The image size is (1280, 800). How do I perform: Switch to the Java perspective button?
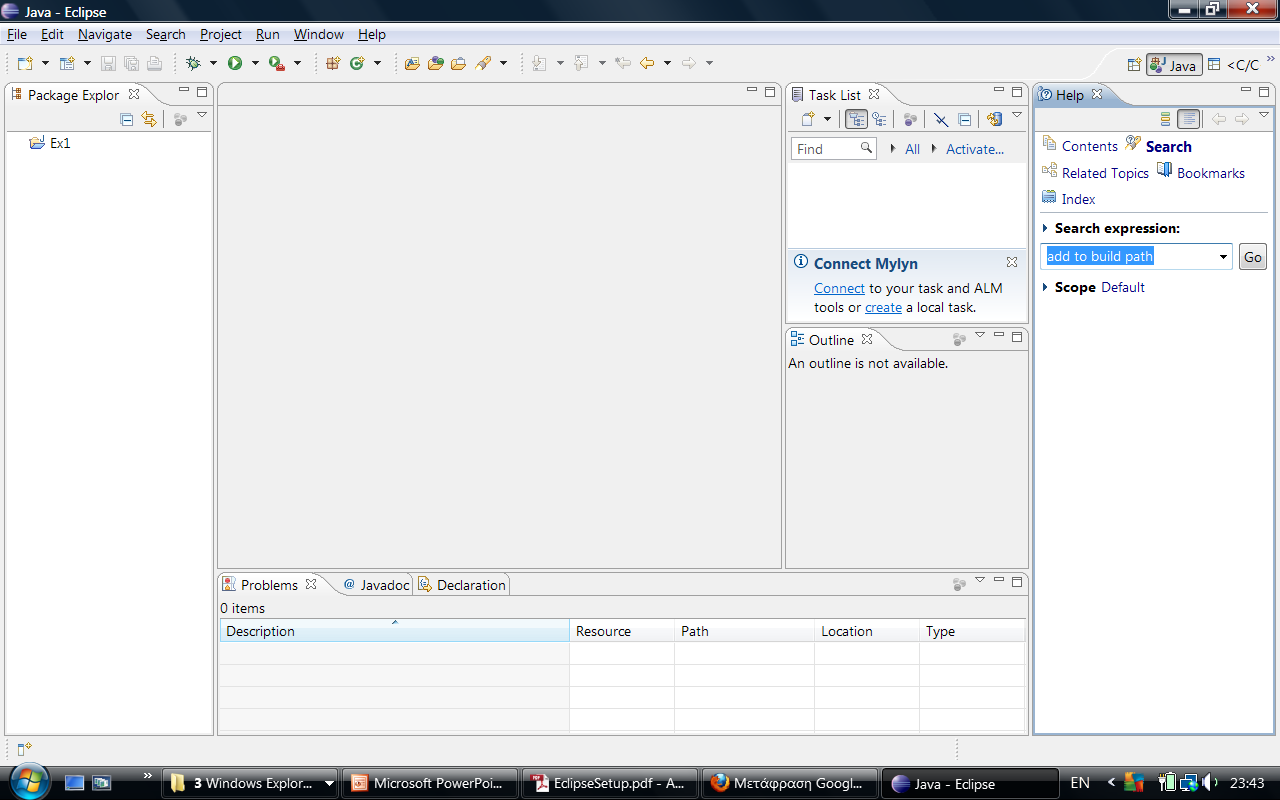tap(1174, 65)
